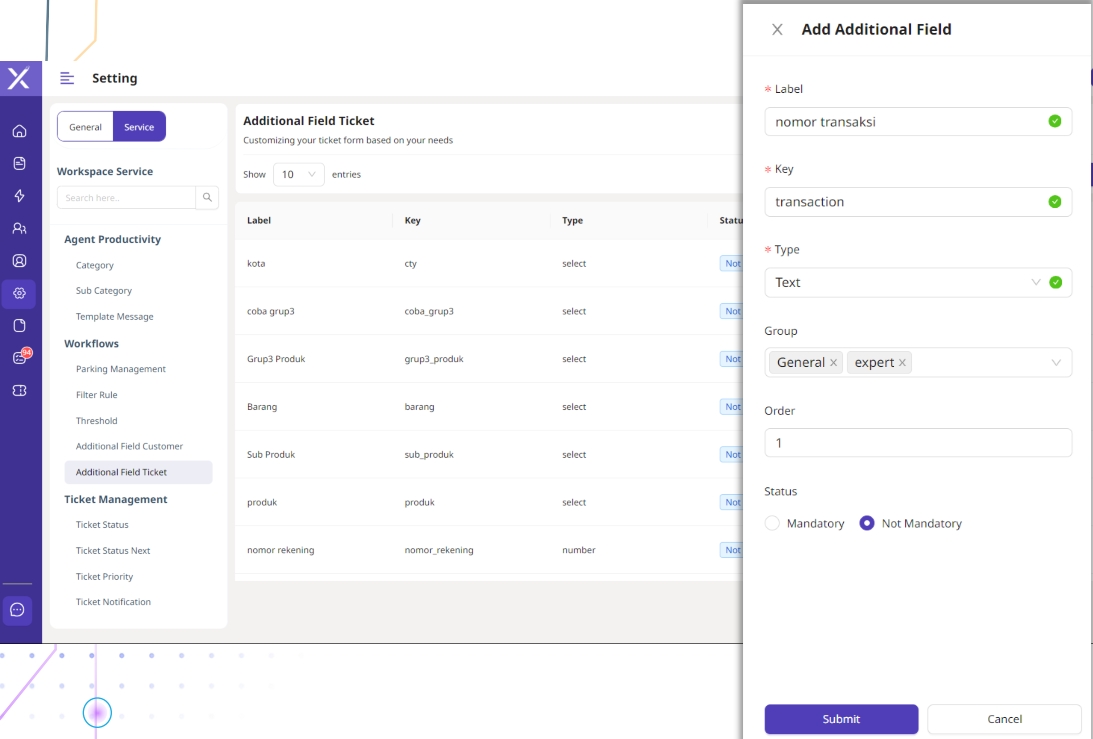
Task: Open the Show entries dropdown set to 10
Action: point(298,174)
